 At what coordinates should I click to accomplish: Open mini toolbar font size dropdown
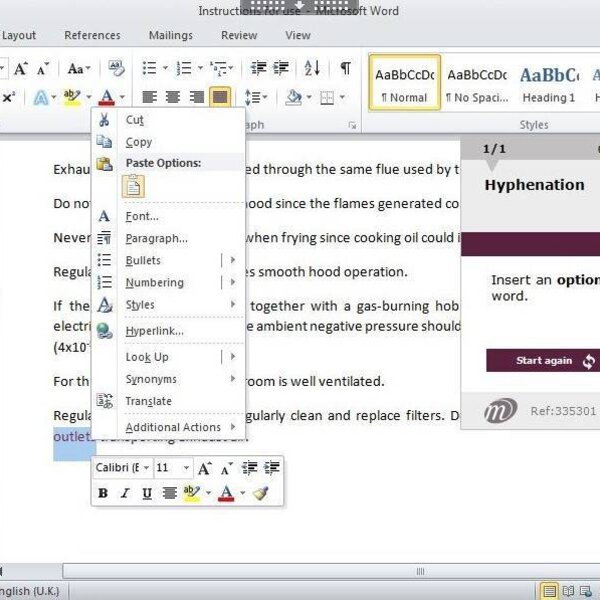pos(186,468)
